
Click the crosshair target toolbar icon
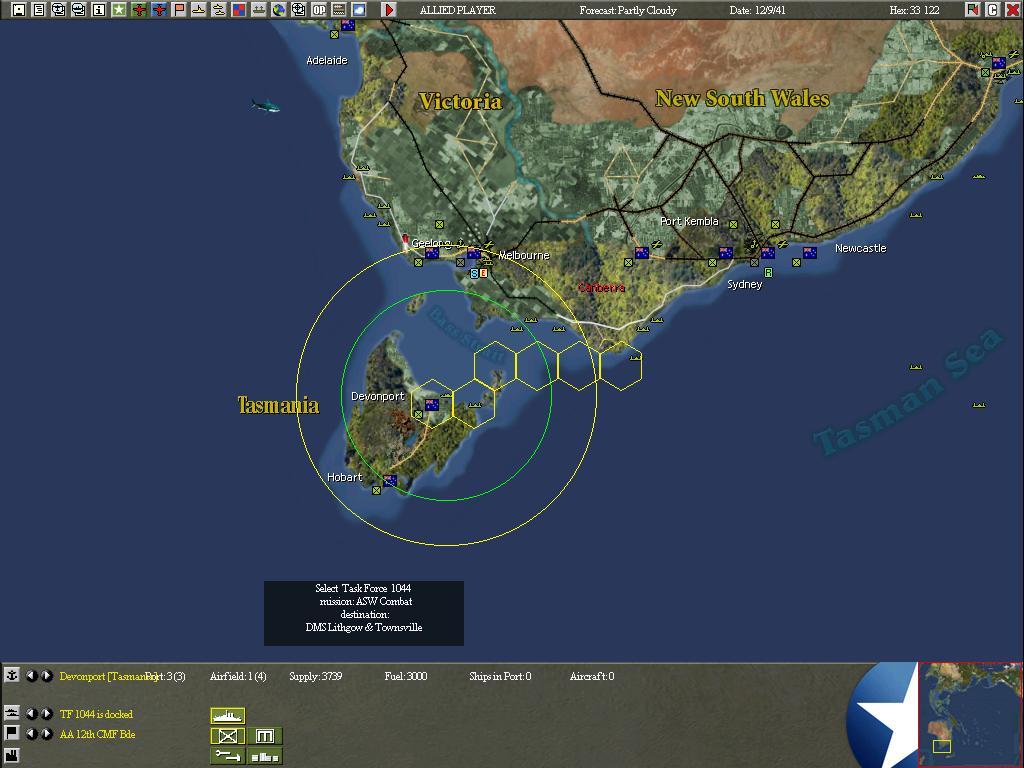coord(298,10)
